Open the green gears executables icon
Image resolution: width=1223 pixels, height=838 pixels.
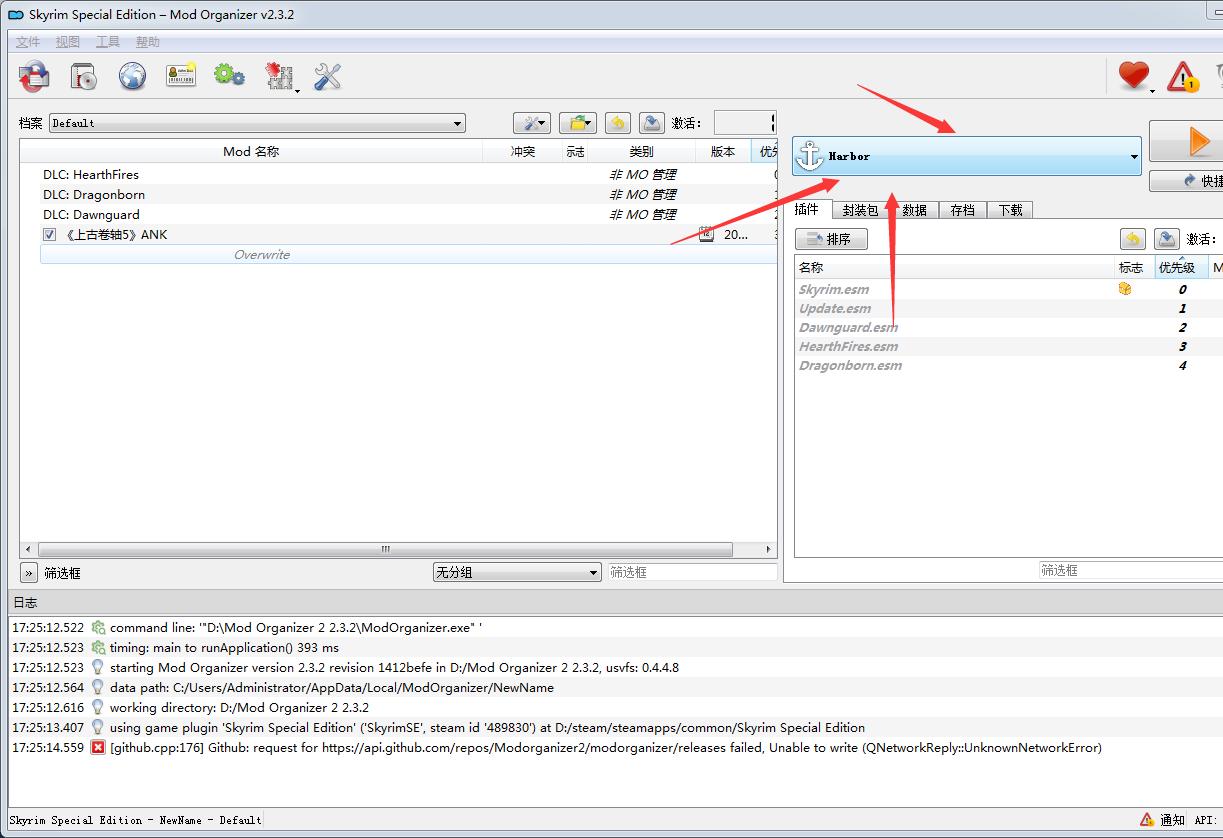pos(229,75)
